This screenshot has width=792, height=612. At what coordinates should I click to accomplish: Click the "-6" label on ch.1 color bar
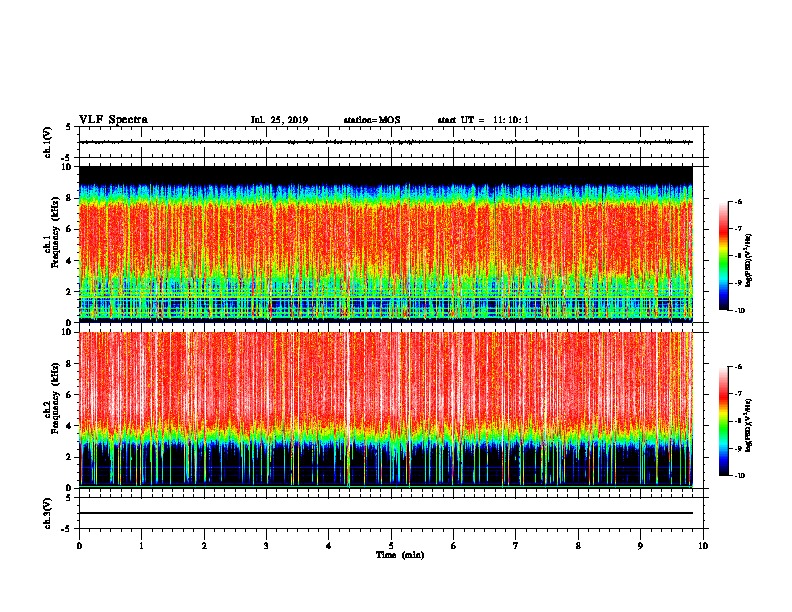(738, 201)
